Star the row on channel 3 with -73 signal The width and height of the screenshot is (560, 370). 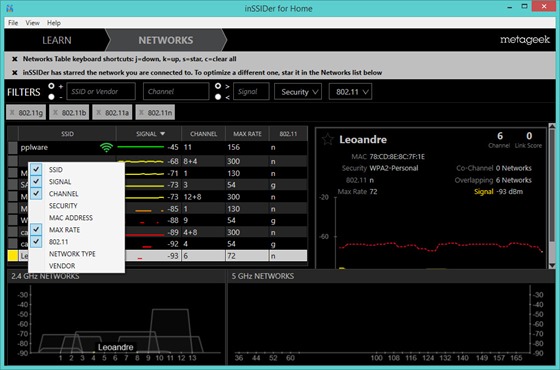13,185
